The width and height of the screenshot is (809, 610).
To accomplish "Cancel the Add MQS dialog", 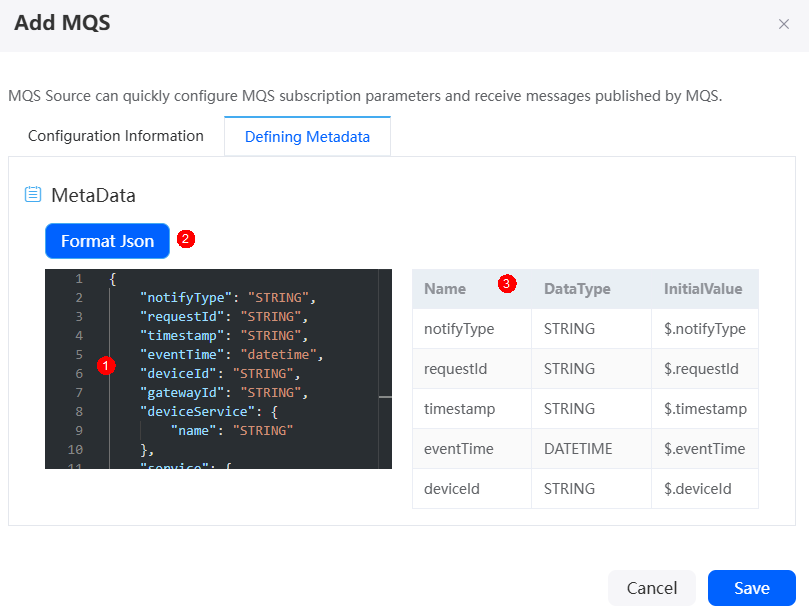I will tap(652, 588).
